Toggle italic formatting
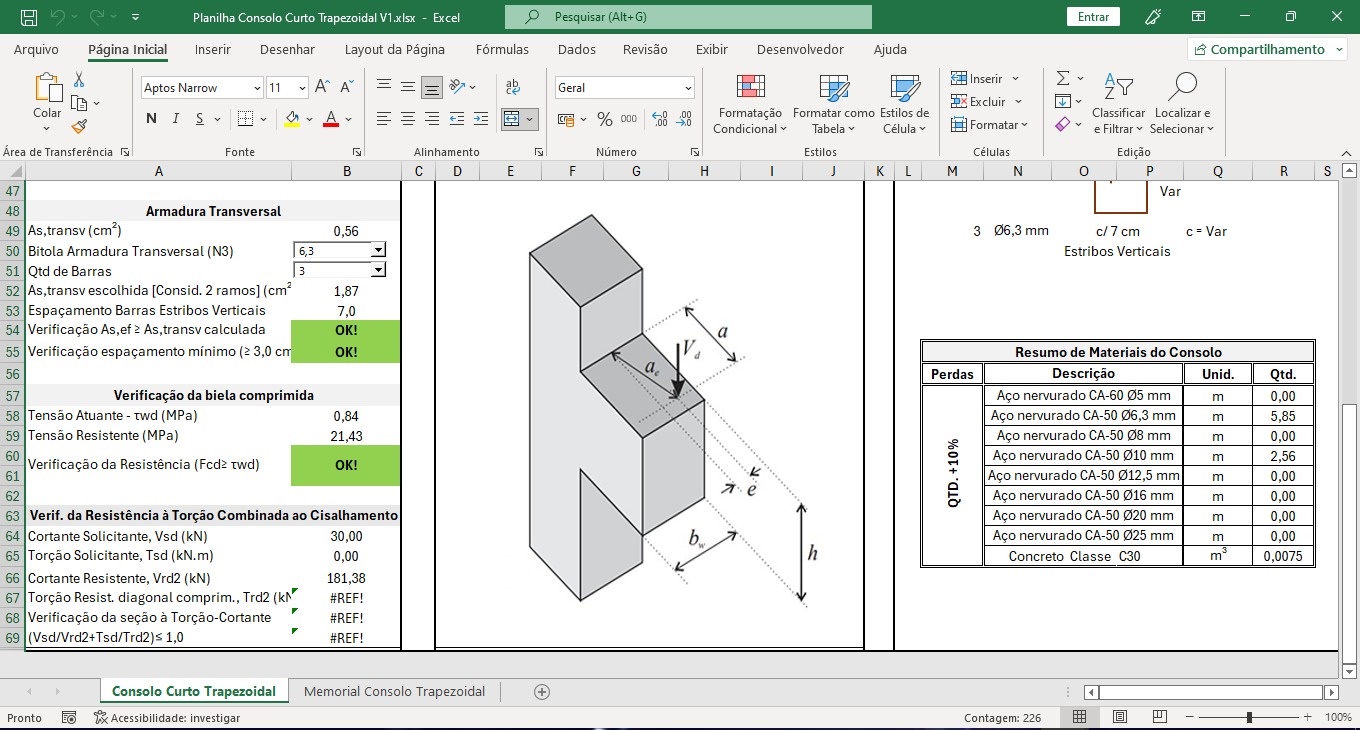The height and width of the screenshot is (730, 1360). 176,119
